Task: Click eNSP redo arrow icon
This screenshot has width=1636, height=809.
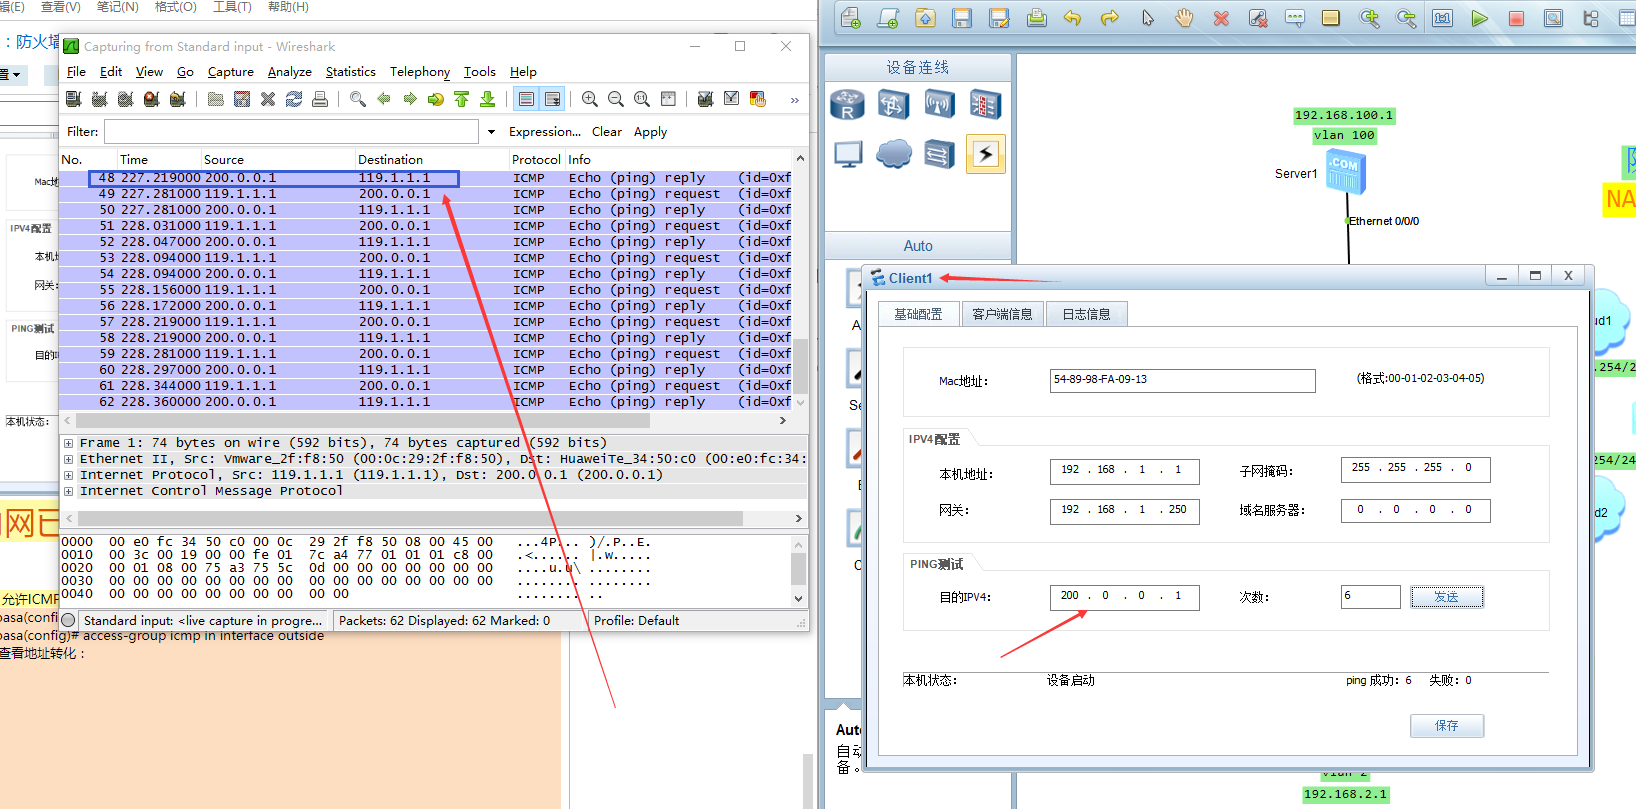Action: click(1110, 18)
